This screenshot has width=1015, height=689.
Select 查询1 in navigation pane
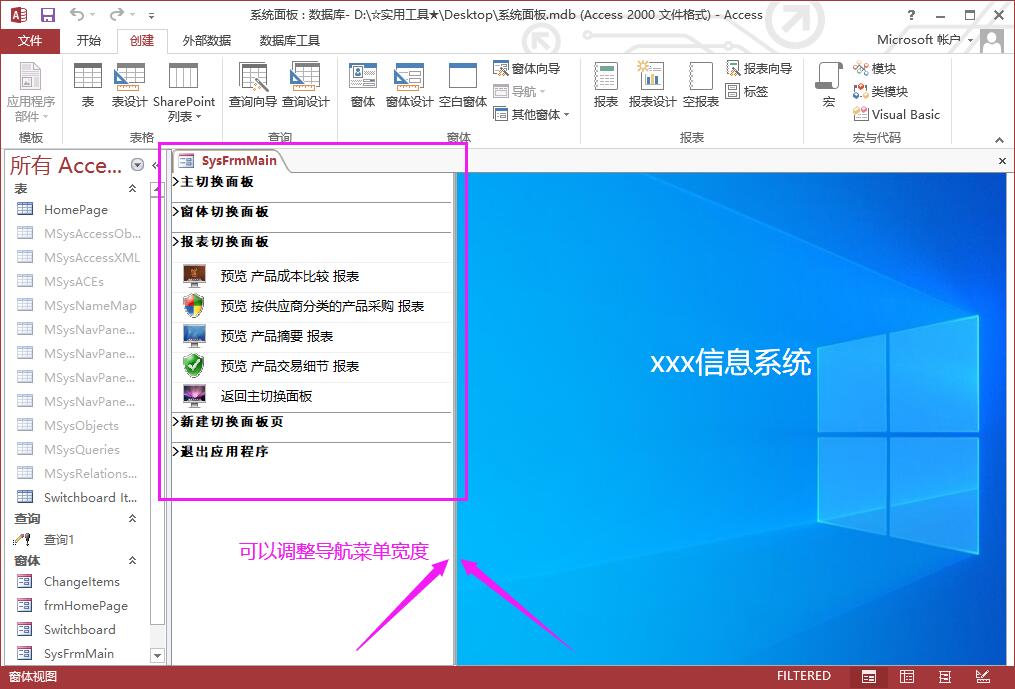(78, 539)
